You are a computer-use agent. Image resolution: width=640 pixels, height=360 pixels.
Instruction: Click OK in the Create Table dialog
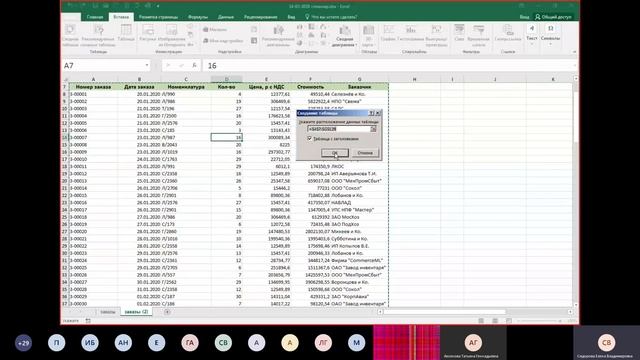335,153
